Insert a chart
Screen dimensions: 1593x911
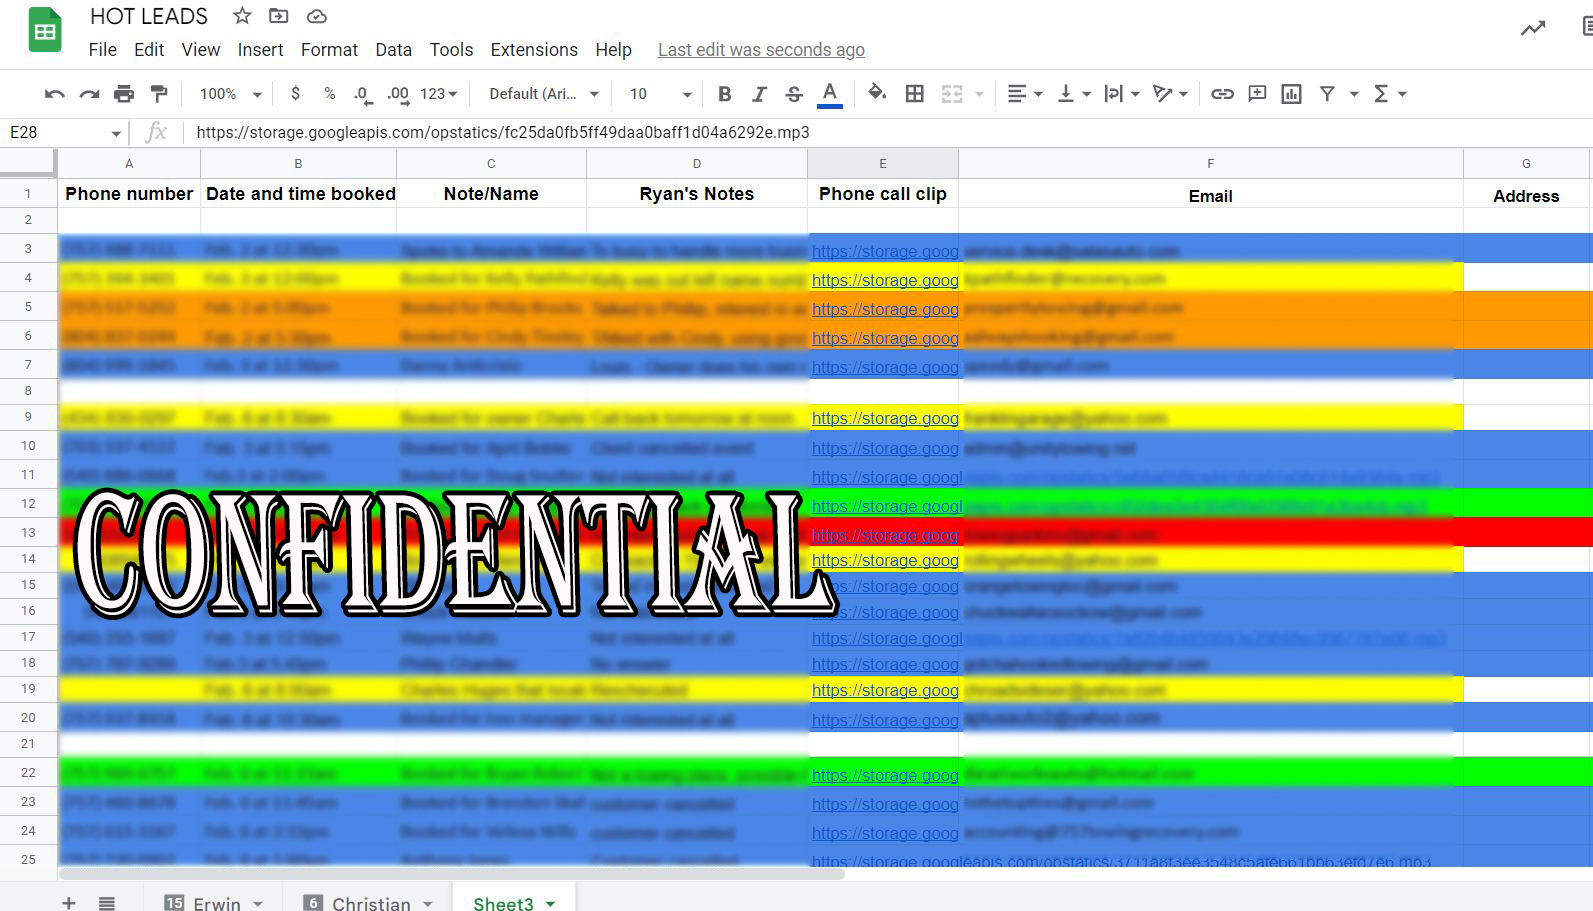1292,94
